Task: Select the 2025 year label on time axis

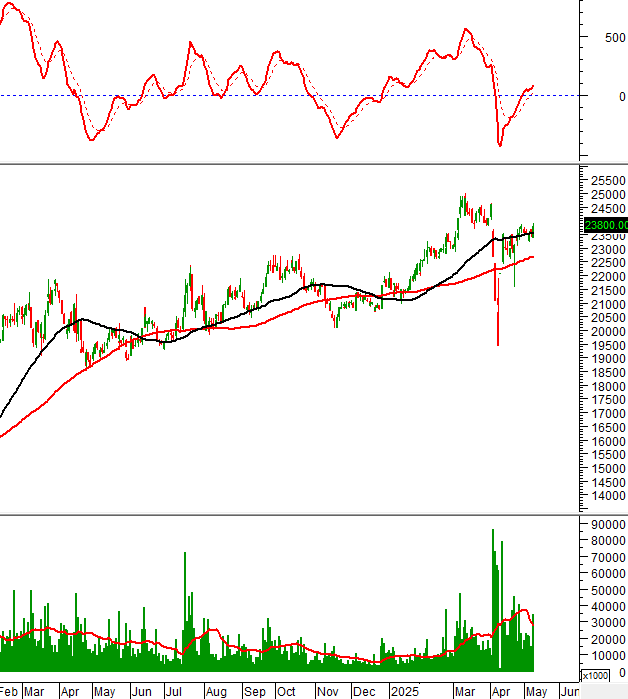Action: pyautogui.click(x=405, y=692)
